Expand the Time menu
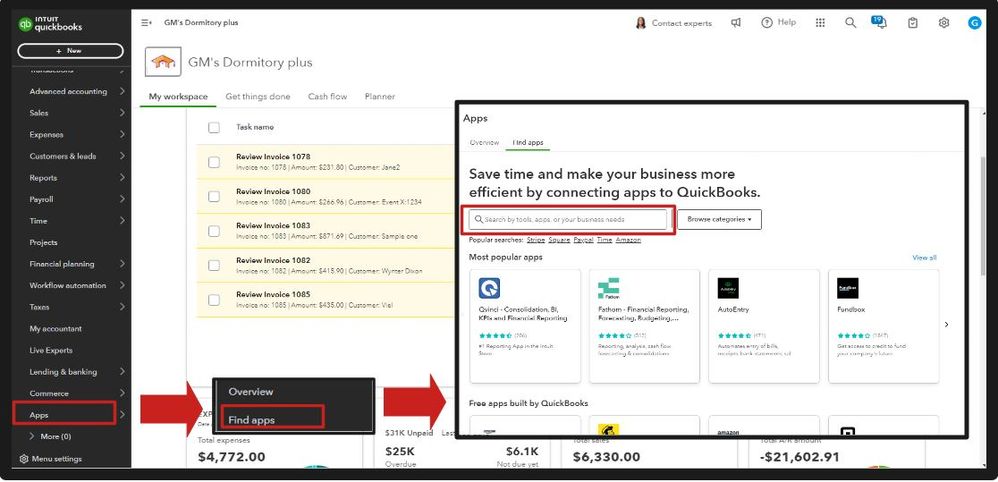This screenshot has height=482, width=998. click(x=122, y=221)
